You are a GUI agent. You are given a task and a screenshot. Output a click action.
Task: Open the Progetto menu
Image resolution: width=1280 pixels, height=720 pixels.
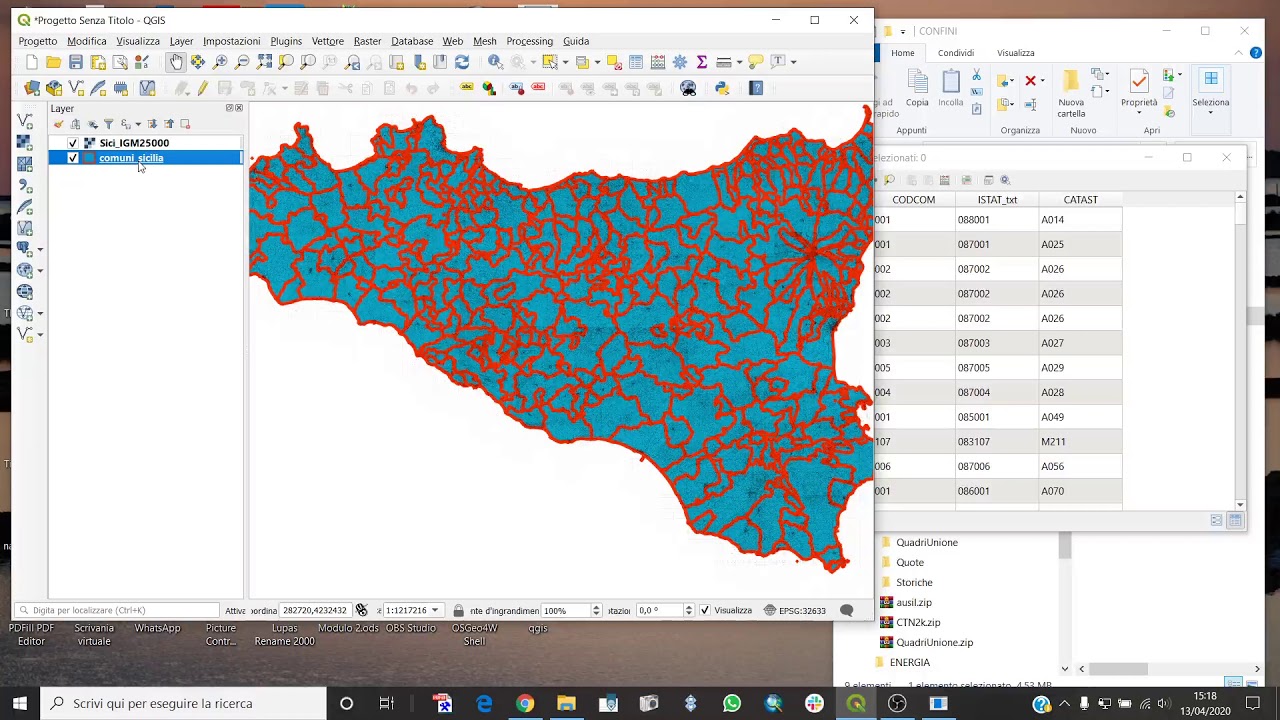click(x=38, y=41)
